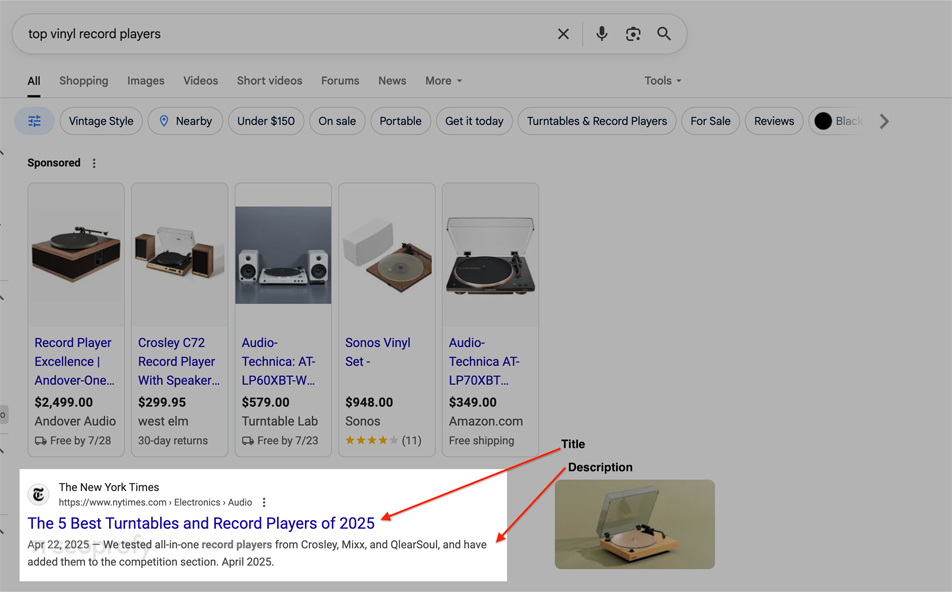Open three-dot menu beside nytimes.com URL
Viewport: 952px width, 592px height.
point(264,503)
